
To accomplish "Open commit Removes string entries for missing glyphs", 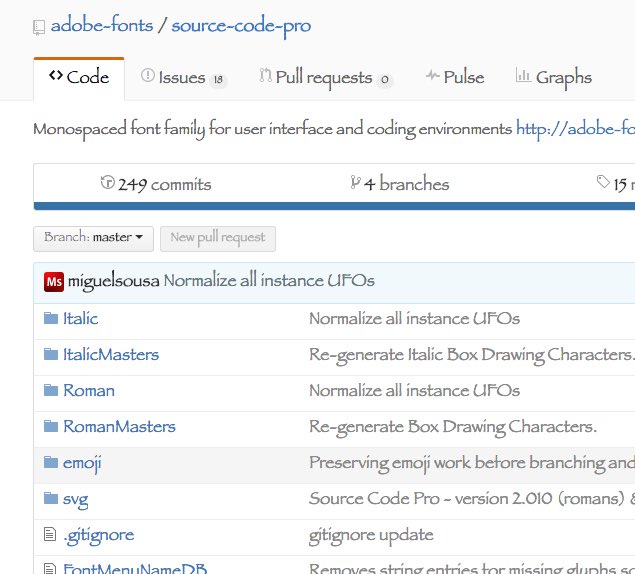I will [x=472, y=568].
